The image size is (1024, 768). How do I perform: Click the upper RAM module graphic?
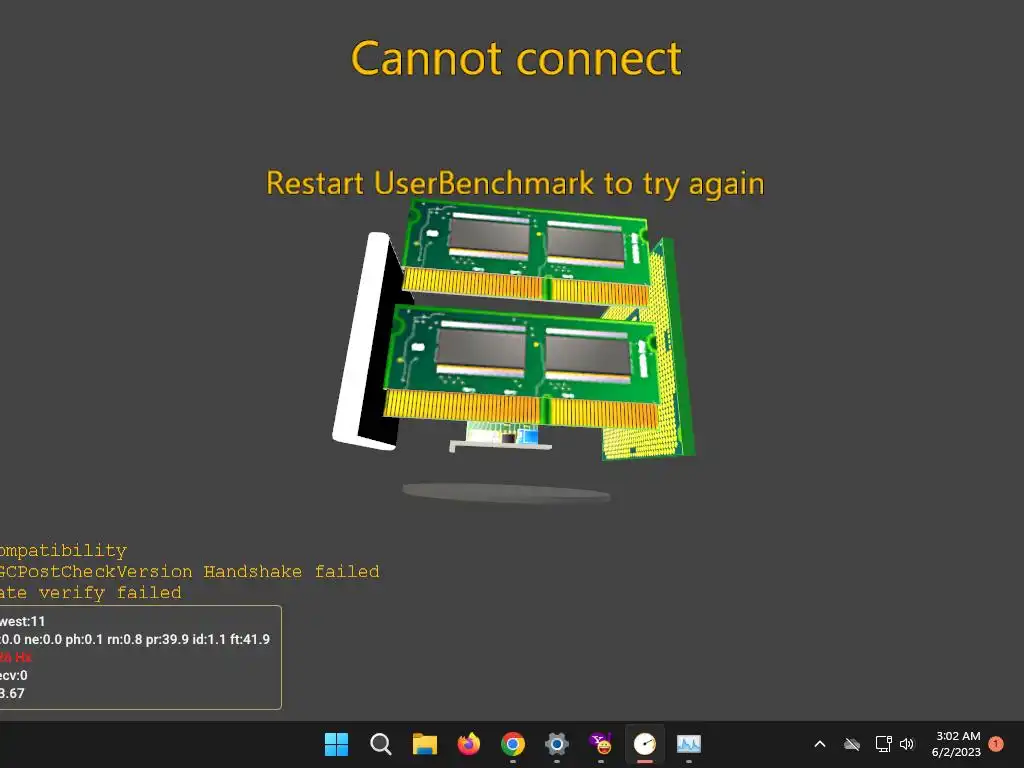point(526,253)
